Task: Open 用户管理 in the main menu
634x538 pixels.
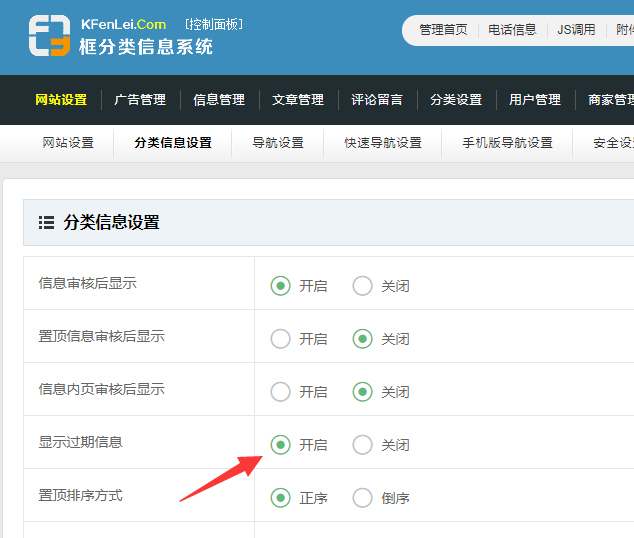Action: pyautogui.click(x=535, y=100)
